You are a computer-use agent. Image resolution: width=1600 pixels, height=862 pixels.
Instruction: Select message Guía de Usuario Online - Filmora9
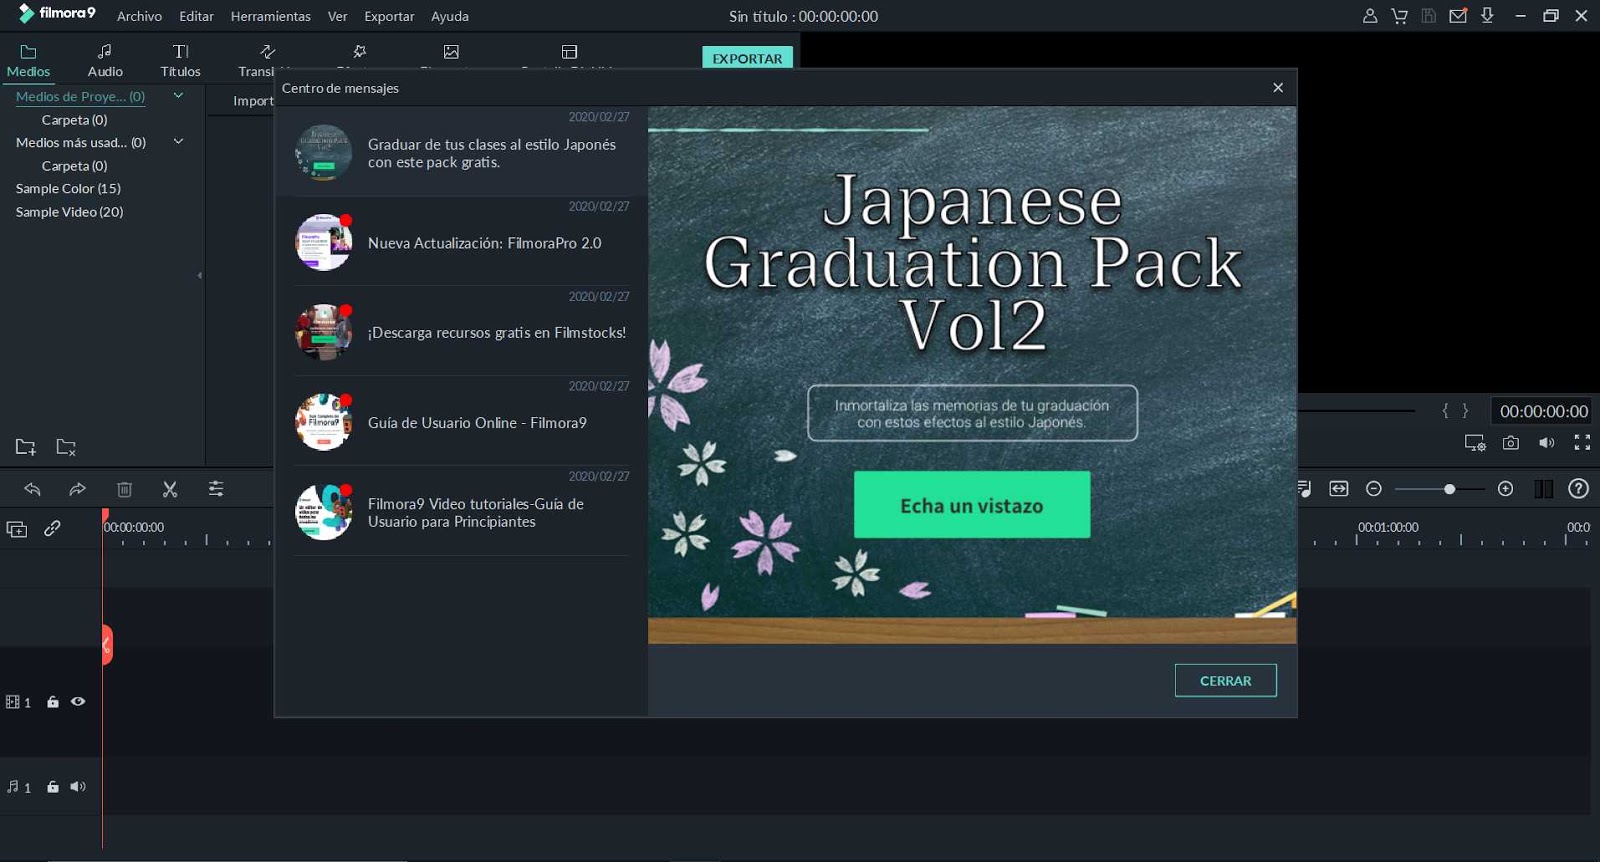(x=461, y=422)
